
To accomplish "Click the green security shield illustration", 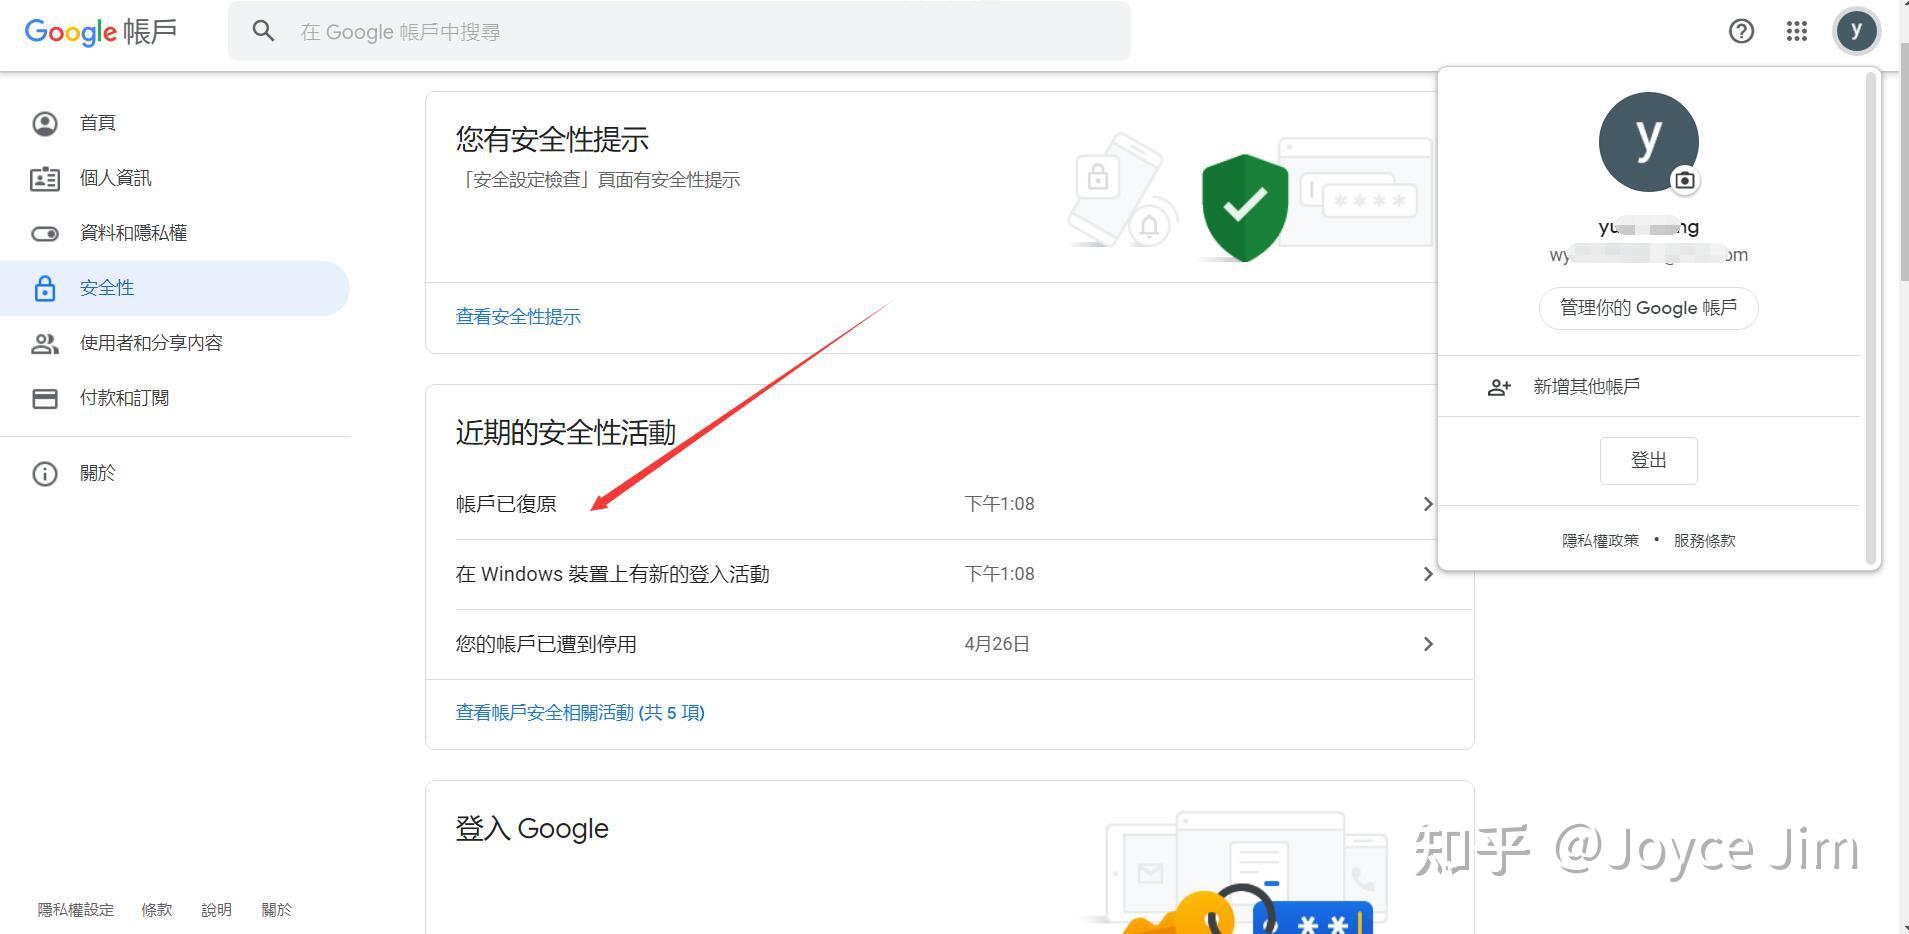I will (1244, 207).
